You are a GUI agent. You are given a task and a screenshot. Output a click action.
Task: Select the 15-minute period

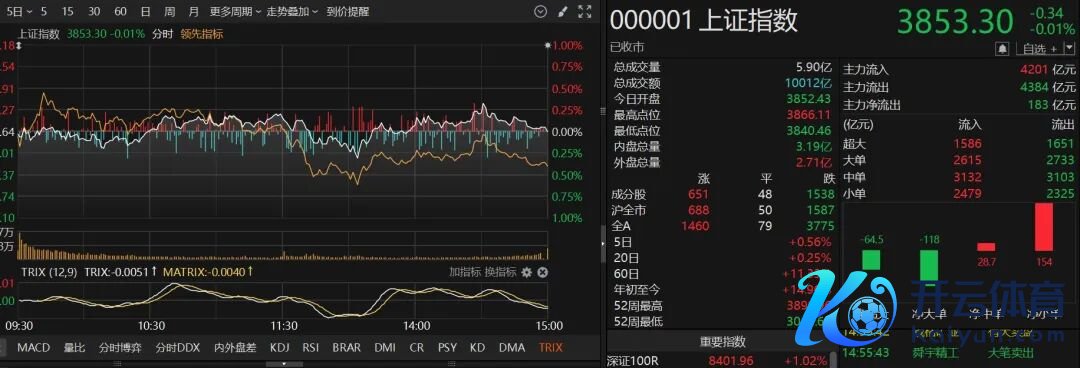(68, 12)
